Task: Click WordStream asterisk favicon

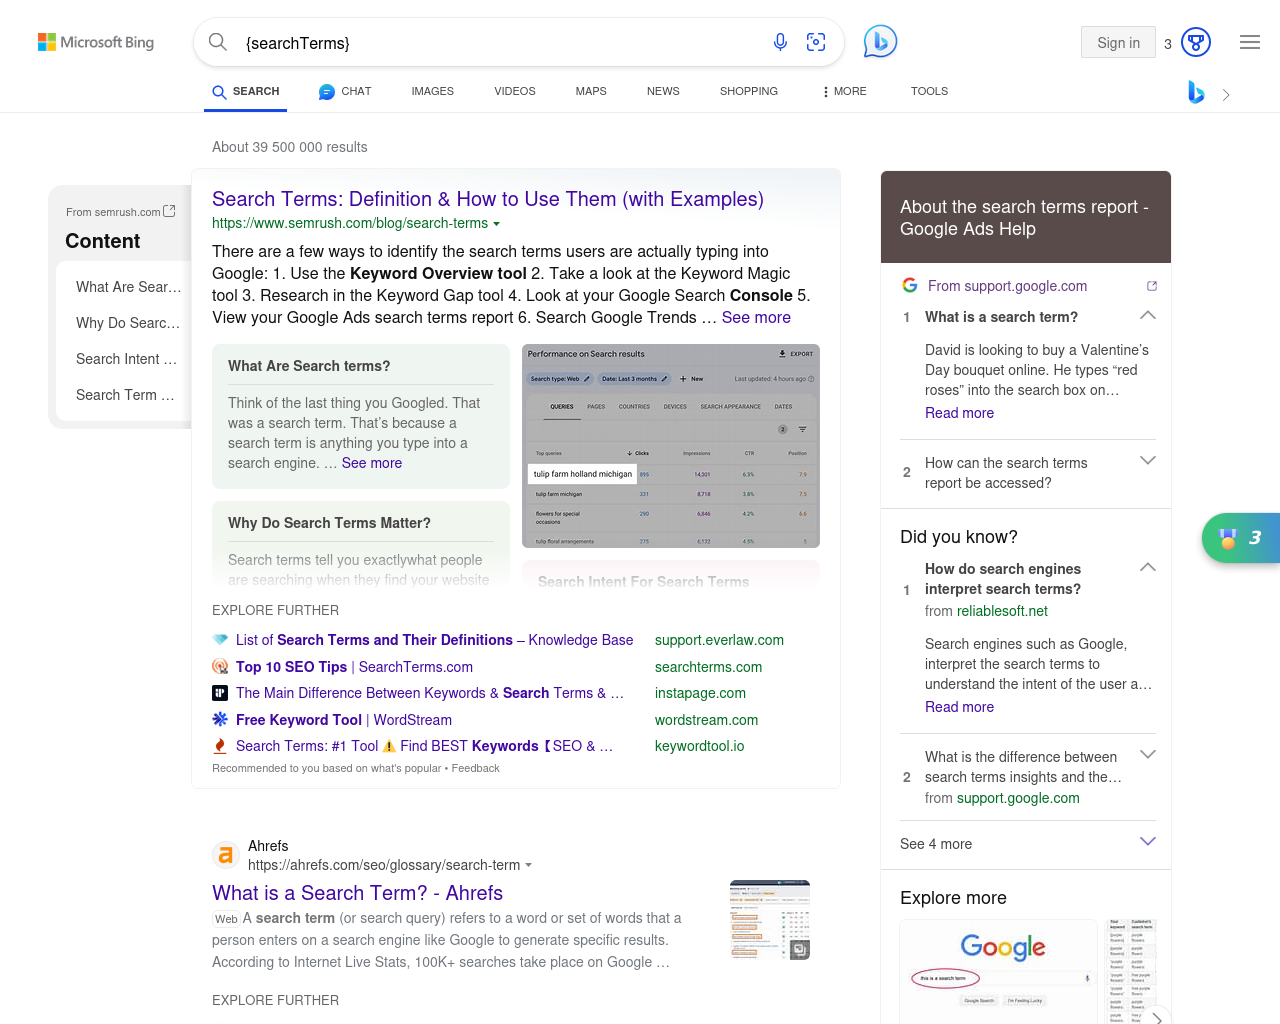Action: pyautogui.click(x=220, y=719)
